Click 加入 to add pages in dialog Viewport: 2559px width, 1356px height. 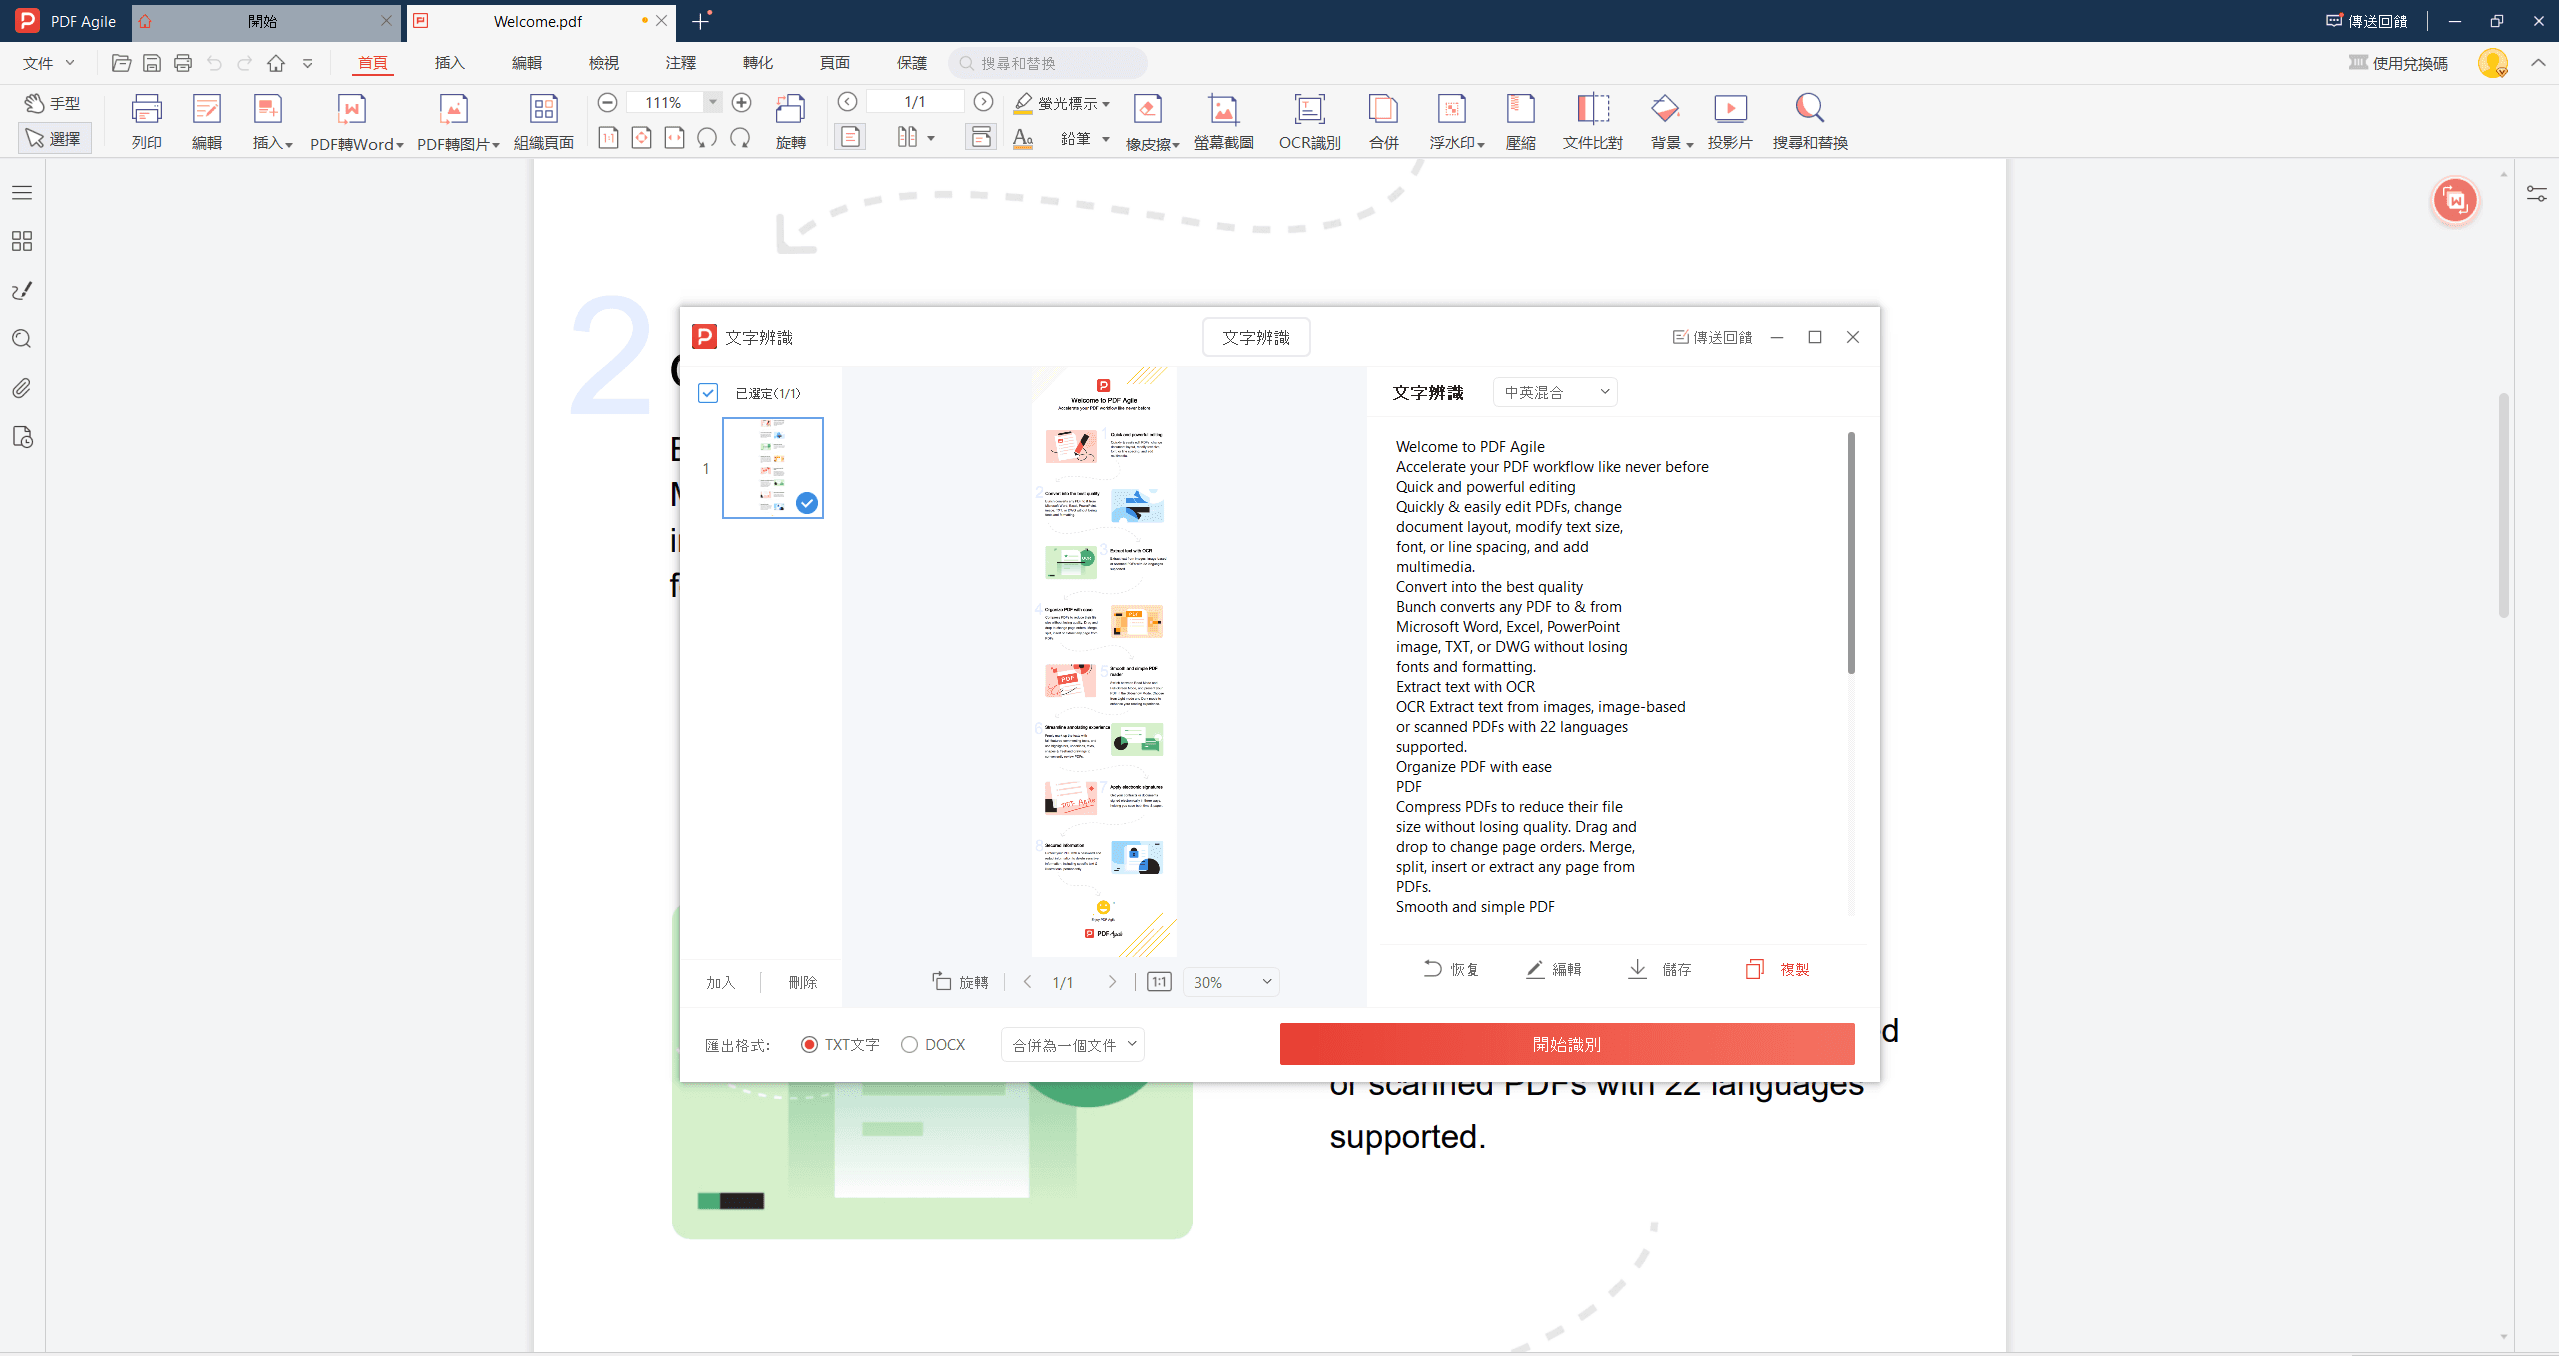point(720,982)
